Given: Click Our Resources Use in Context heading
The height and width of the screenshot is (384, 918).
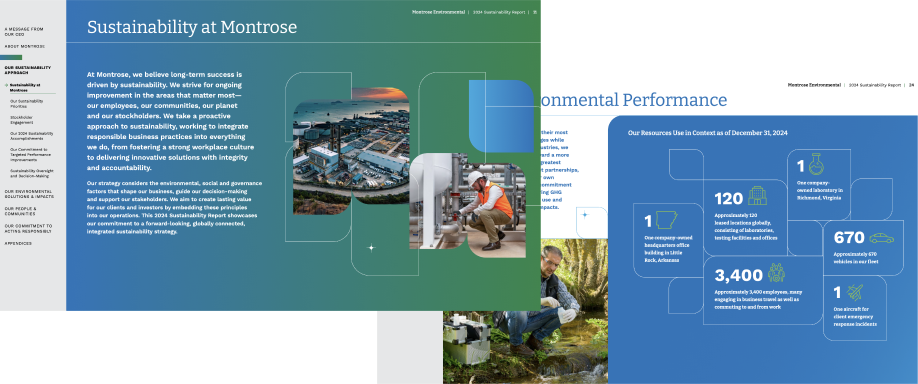Looking at the screenshot, I should tap(707, 133).
